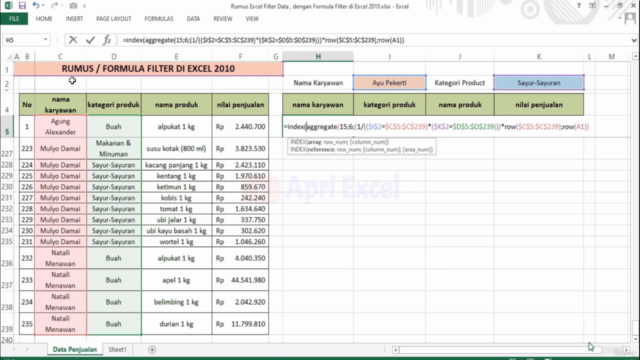This screenshot has height=360, width=640.
Task: Click the Sayur-Sayuran criteria cell
Action: (x=539, y=83)
